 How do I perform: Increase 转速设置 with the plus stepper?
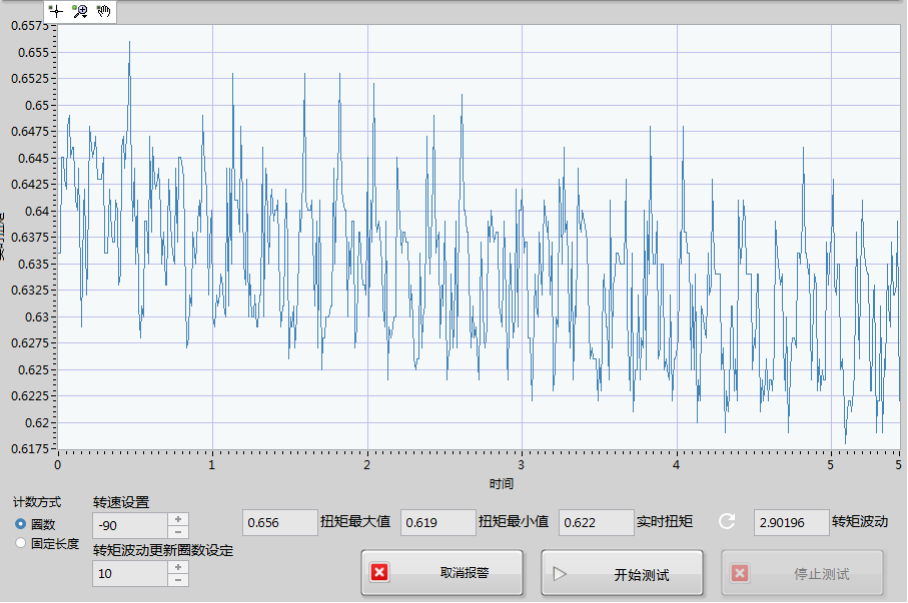click(178, 519)
